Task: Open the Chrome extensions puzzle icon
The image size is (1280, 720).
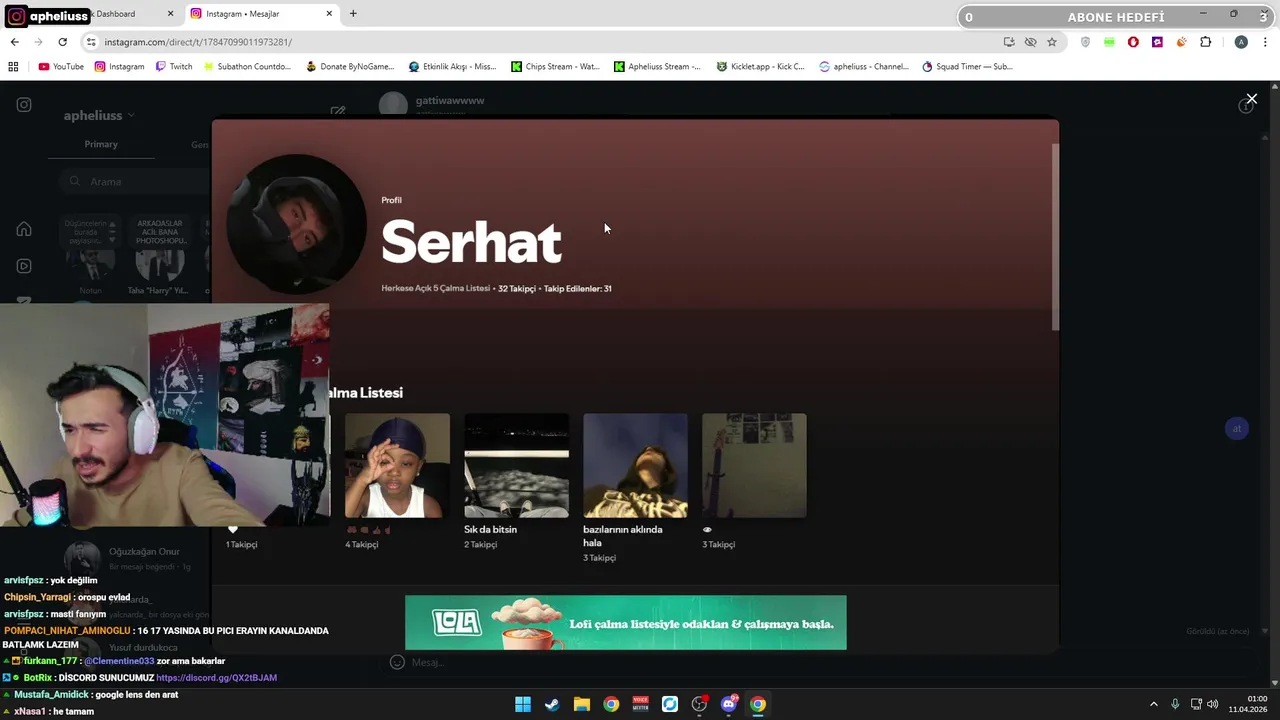Action: [1205, 42]
